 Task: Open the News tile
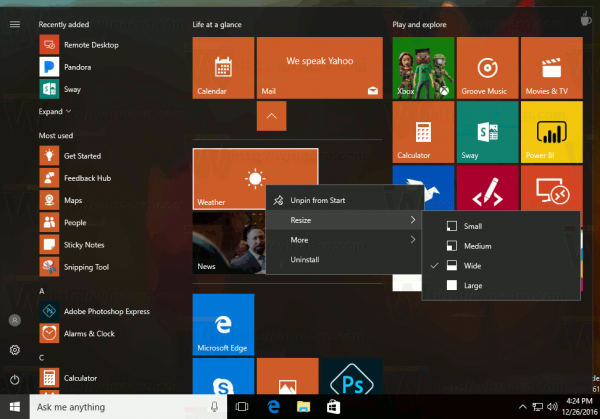[x=228, y=243]
